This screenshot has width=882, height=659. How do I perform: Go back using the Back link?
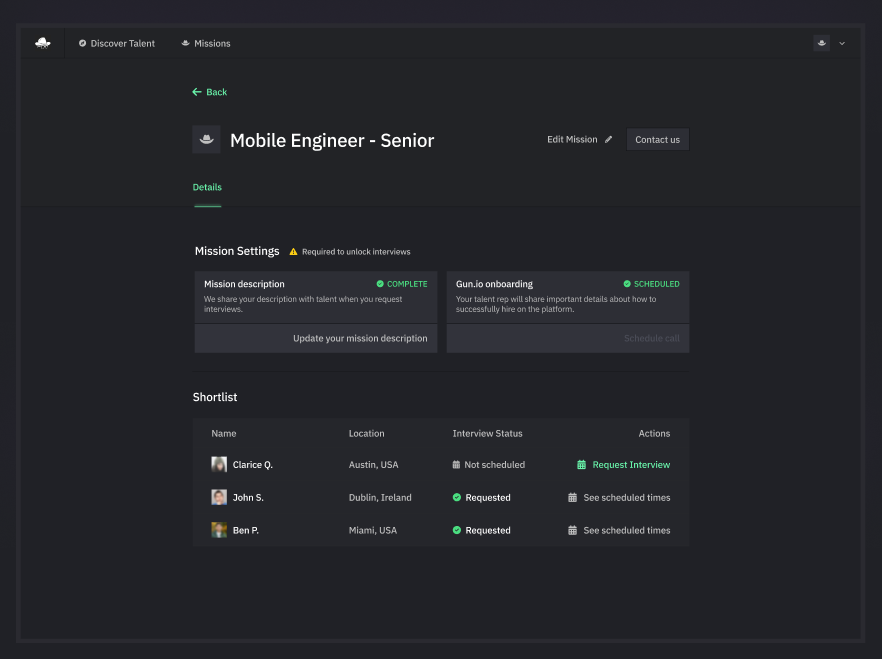(x=210, y=92)
